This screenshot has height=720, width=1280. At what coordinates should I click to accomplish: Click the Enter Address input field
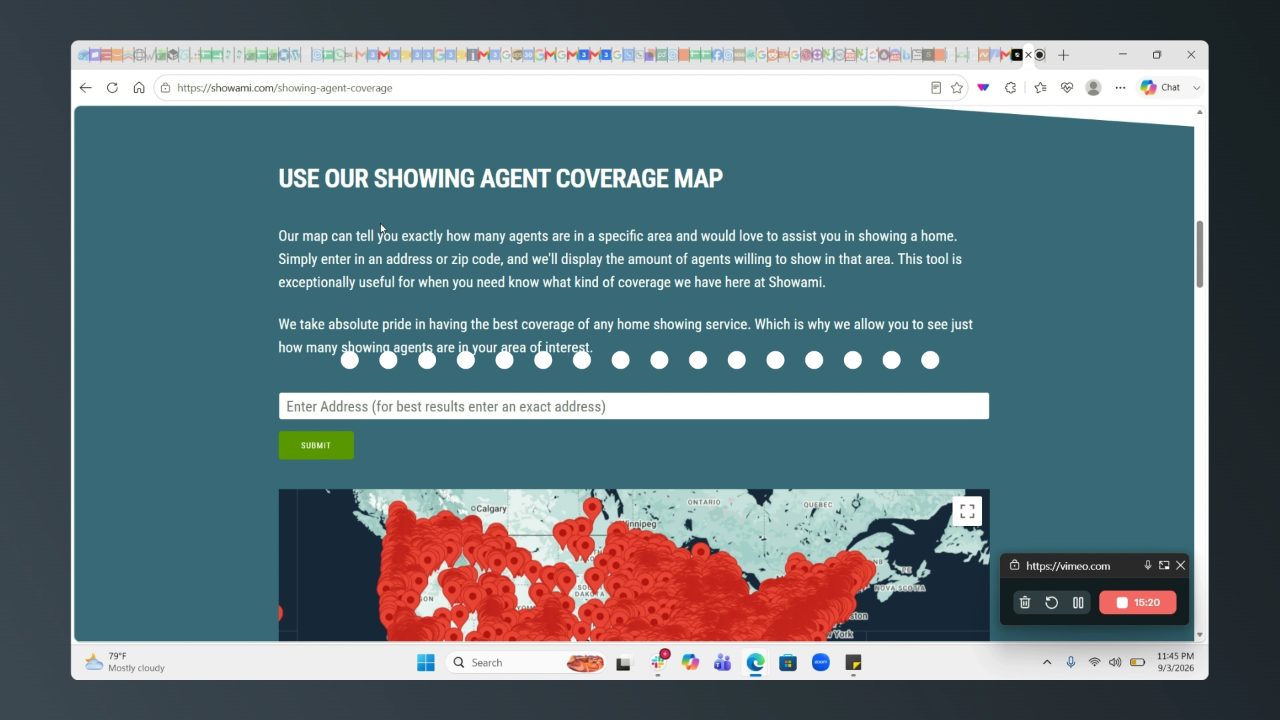[x=634, y=406]
